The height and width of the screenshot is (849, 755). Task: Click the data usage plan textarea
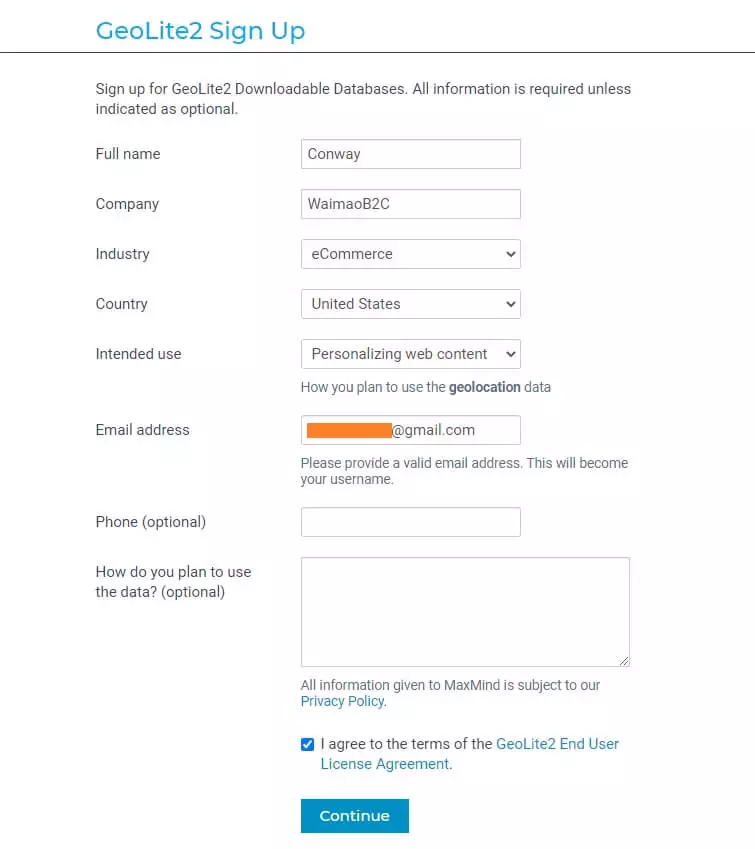[x=465, y=610]
